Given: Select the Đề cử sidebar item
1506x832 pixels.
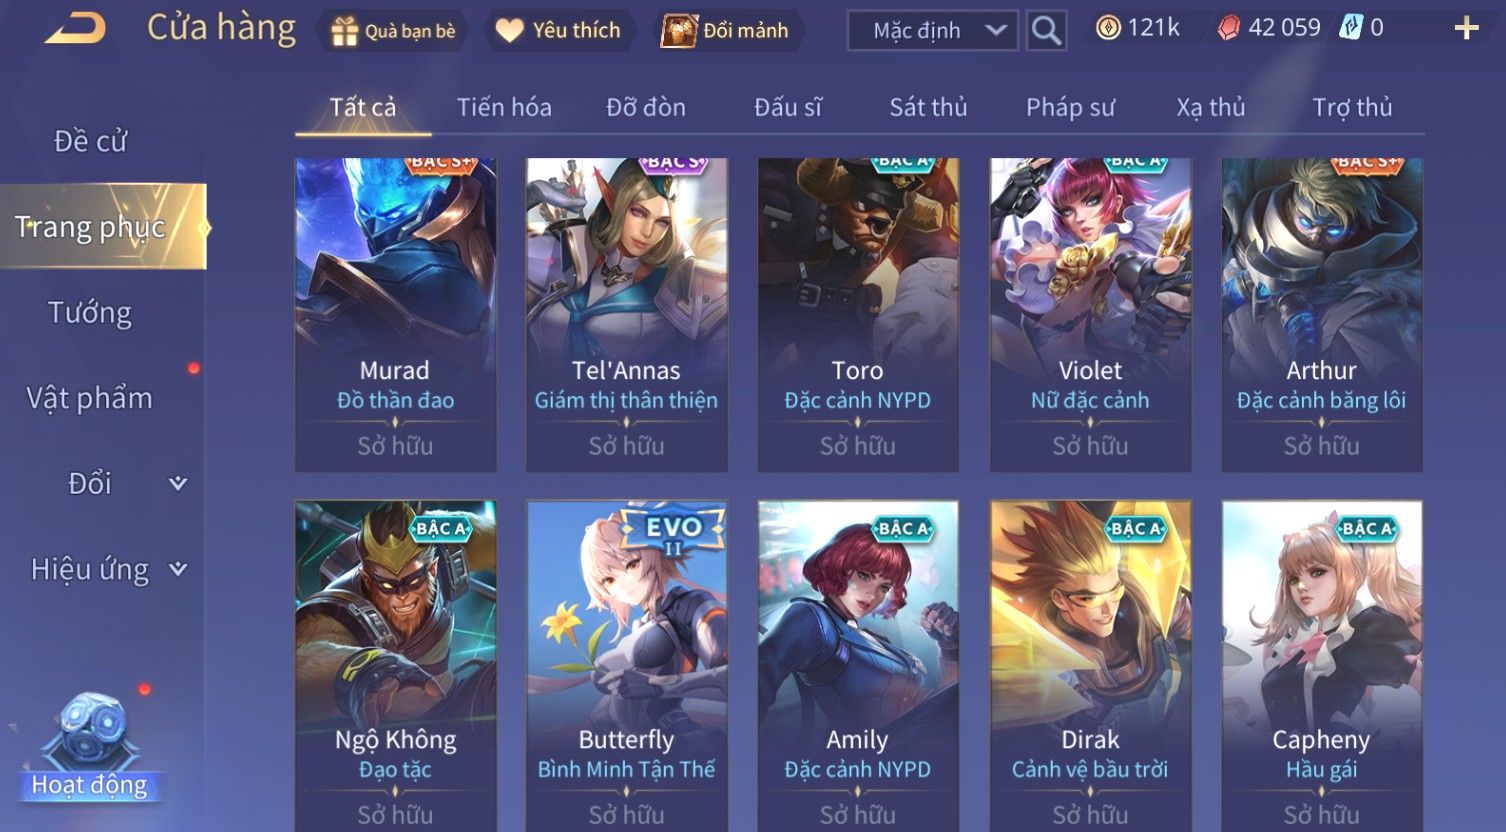Looking at the screenshot, I should [x=90, y=141].
